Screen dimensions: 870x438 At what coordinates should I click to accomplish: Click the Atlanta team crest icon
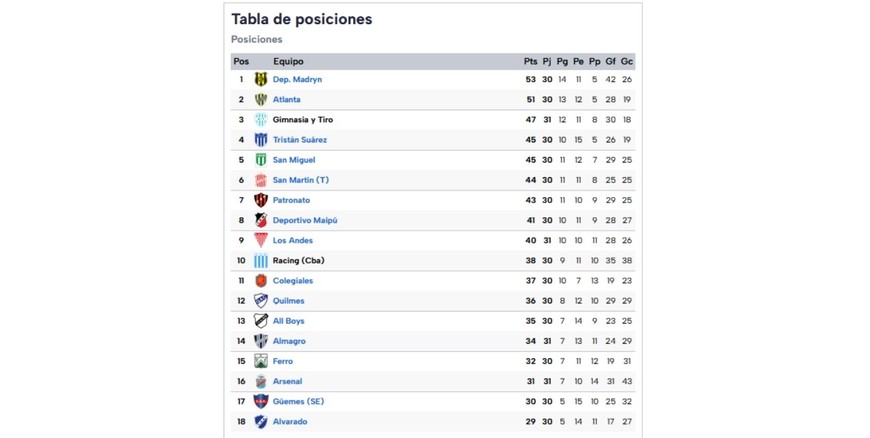point(261,99)
